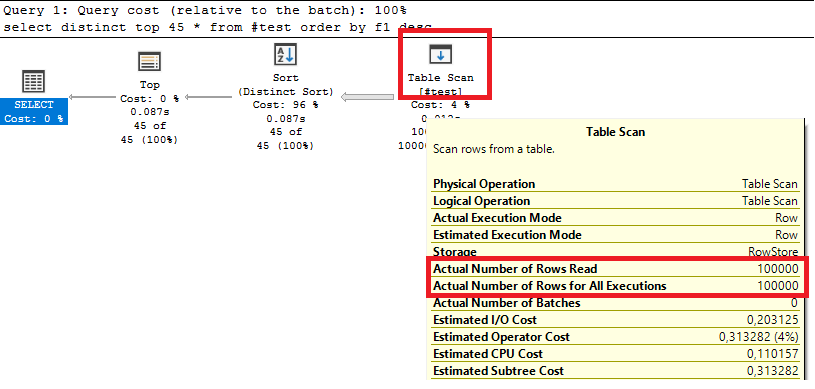Select the Estimated Operator Cost row
This screenshot has height=389, width=815.
pyautogui.click(x=615, y=337)
